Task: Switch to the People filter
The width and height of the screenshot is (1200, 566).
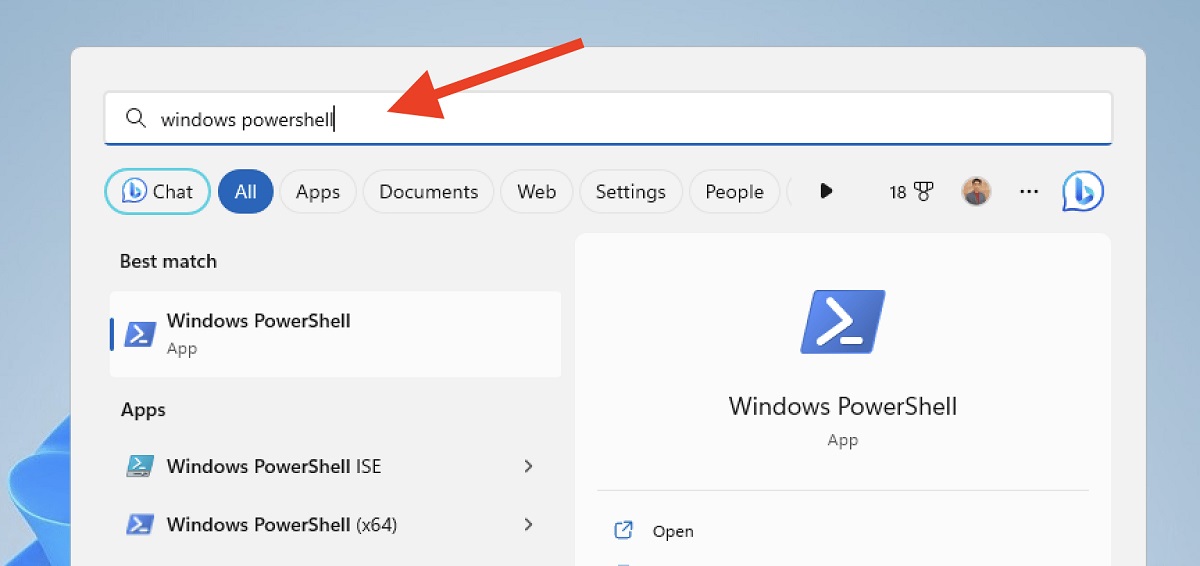Action: click(734, 192)
